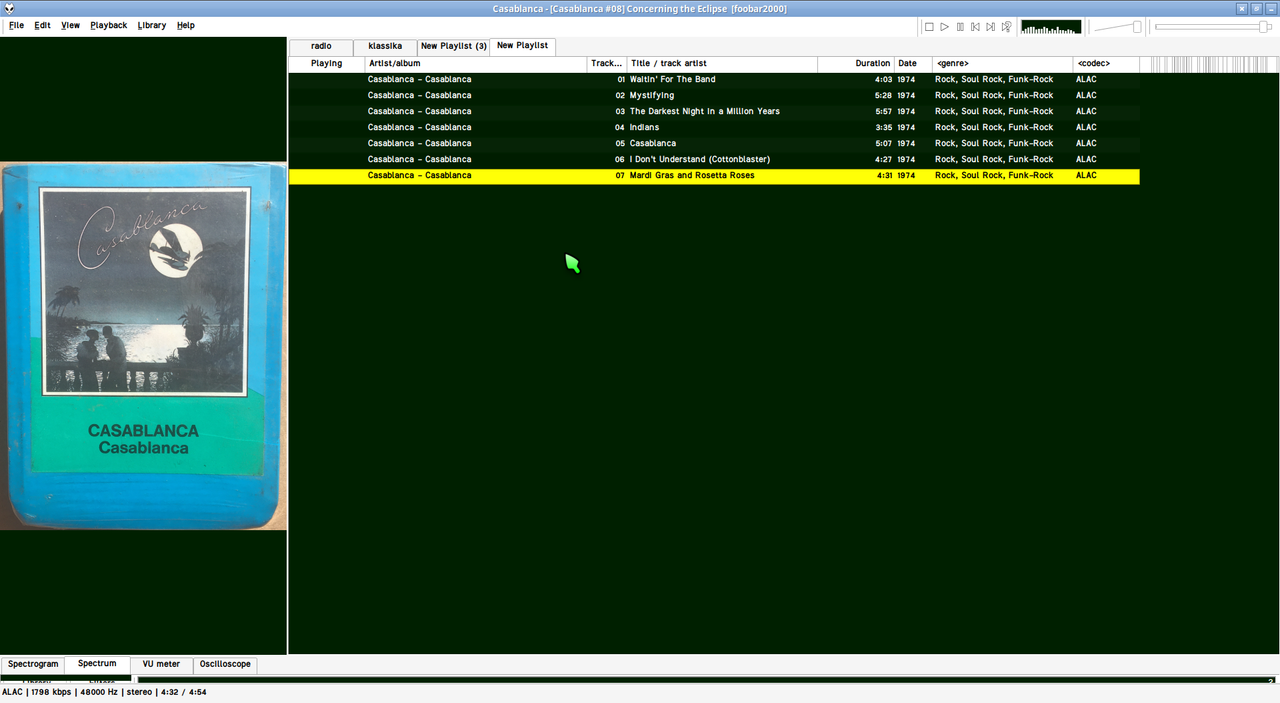Select the active New Playlist tab

[522, 46]
